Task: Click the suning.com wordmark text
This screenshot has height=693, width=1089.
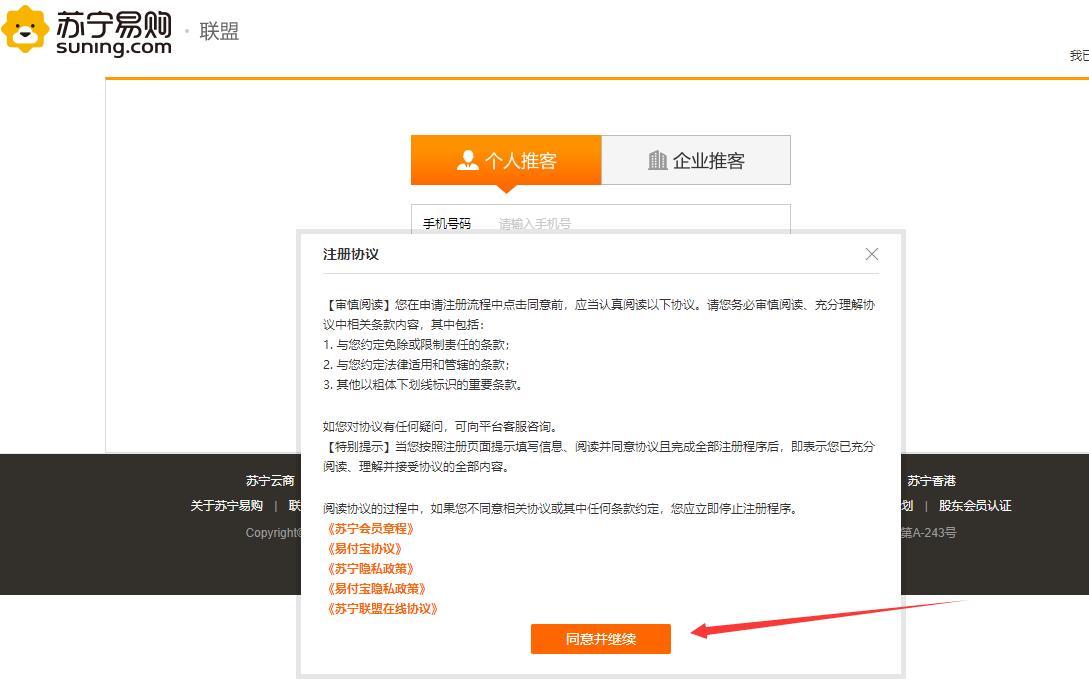Action: [114, 47]
